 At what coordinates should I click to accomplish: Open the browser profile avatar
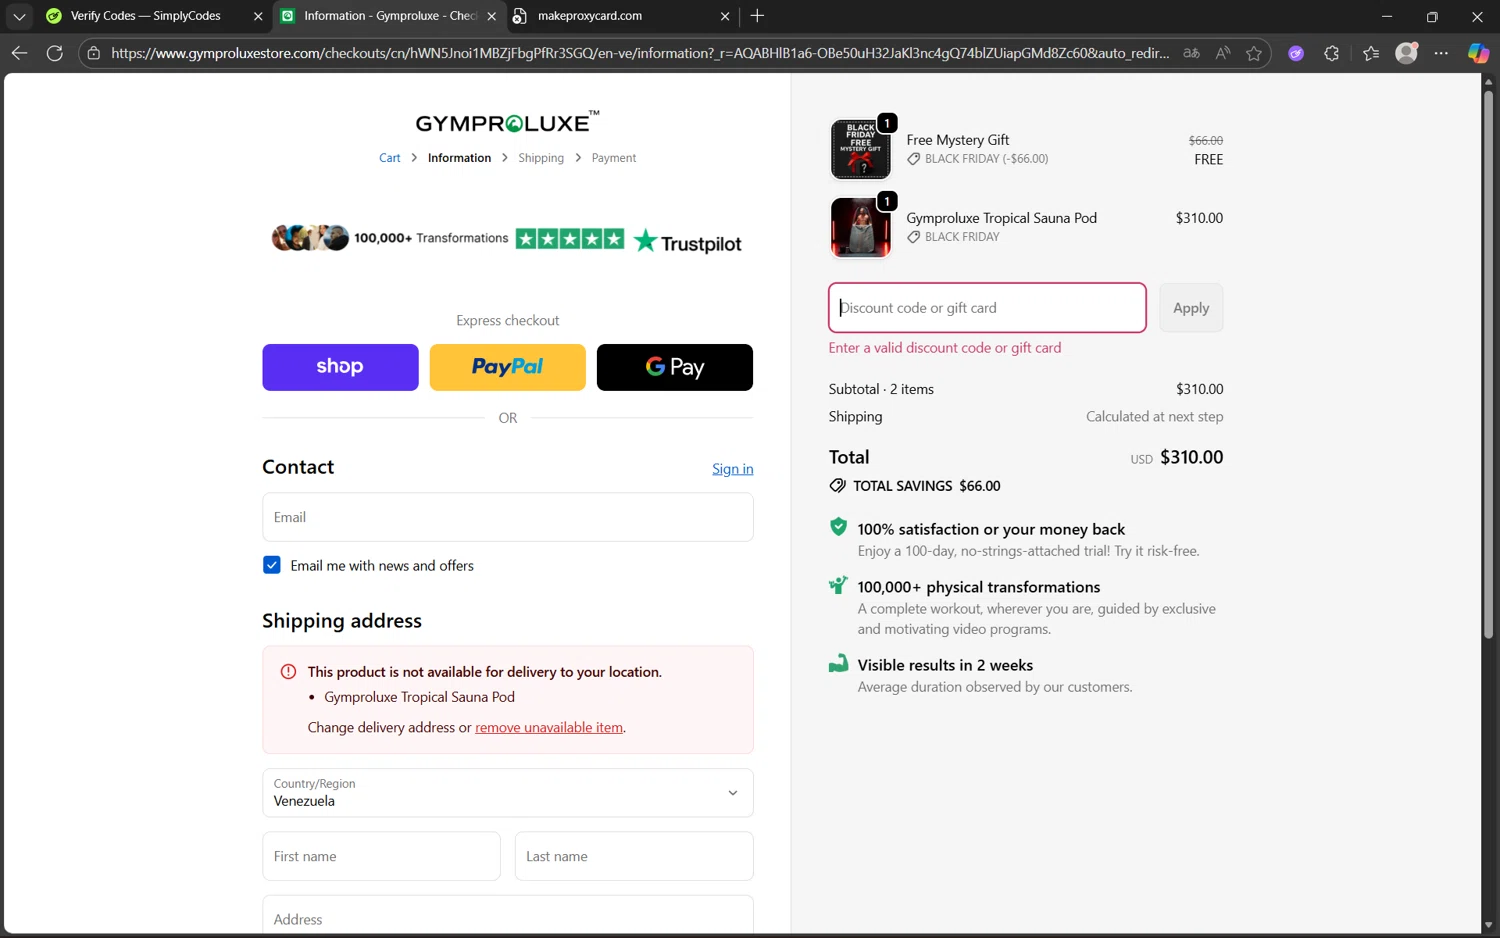coord(1406,53)
